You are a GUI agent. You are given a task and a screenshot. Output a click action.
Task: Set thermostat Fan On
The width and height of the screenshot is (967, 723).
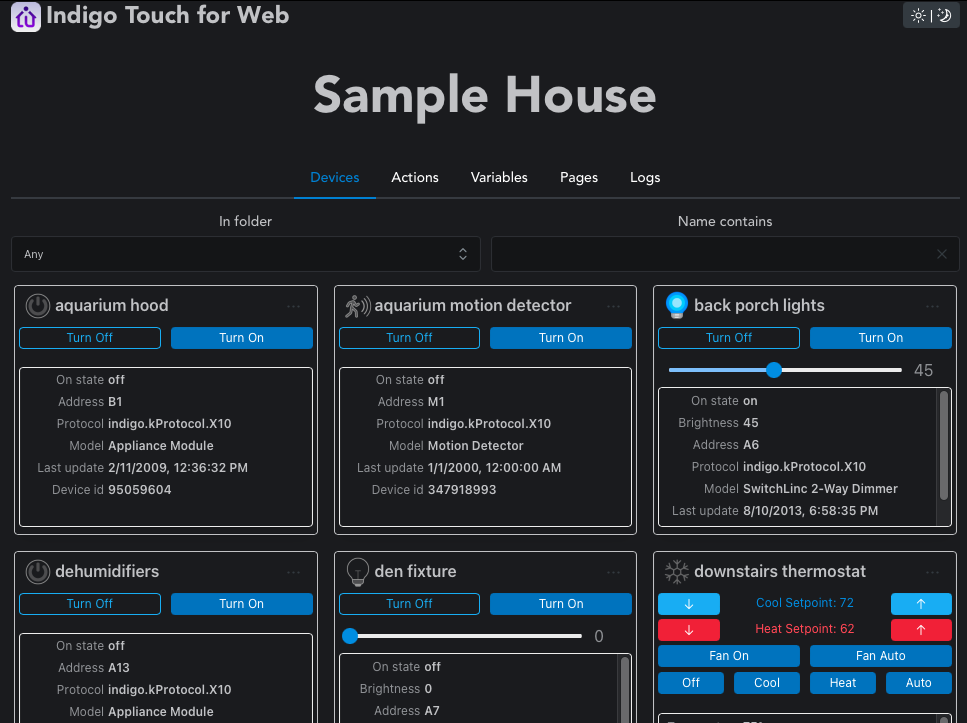(x=729, y=656)
